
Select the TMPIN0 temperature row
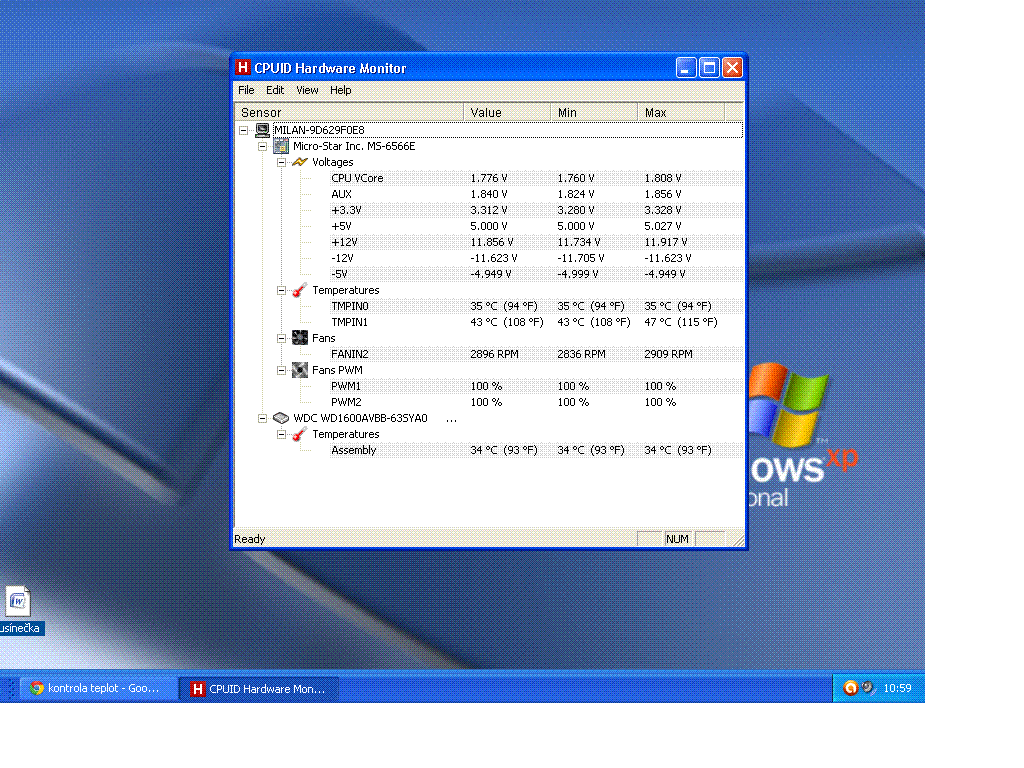(x=536, y=306)
